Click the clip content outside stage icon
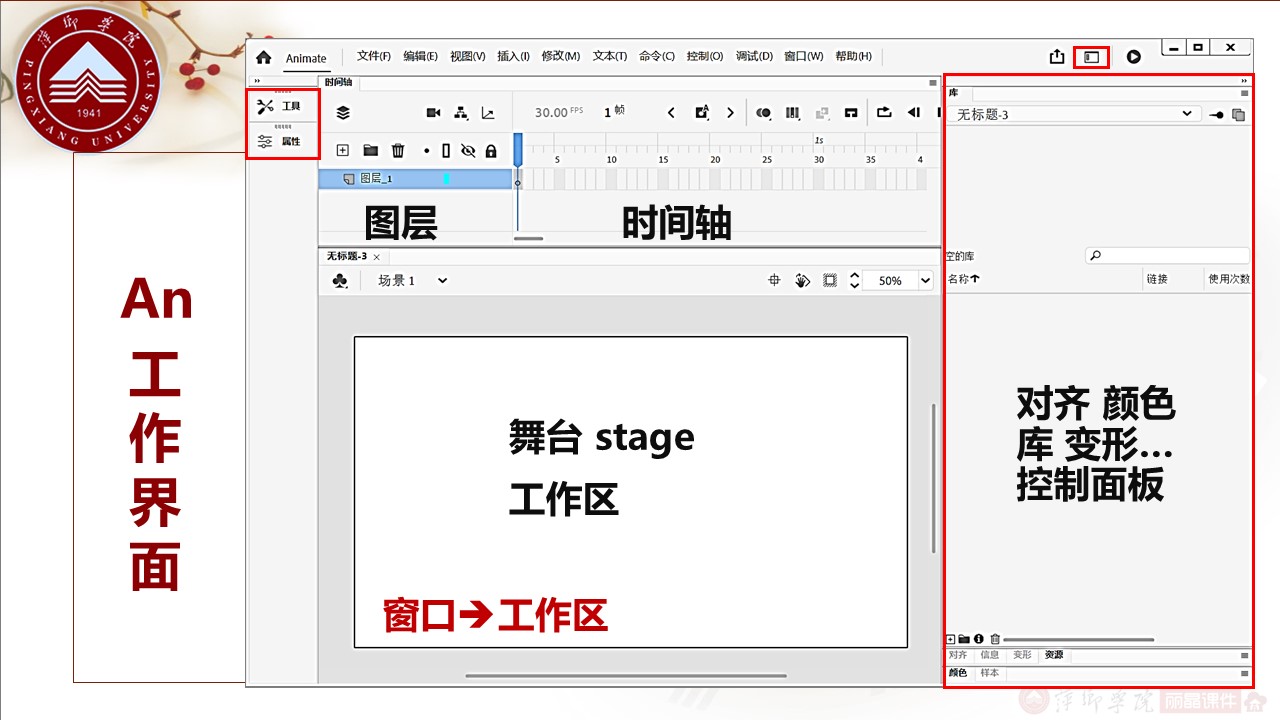 coord(830,281)
